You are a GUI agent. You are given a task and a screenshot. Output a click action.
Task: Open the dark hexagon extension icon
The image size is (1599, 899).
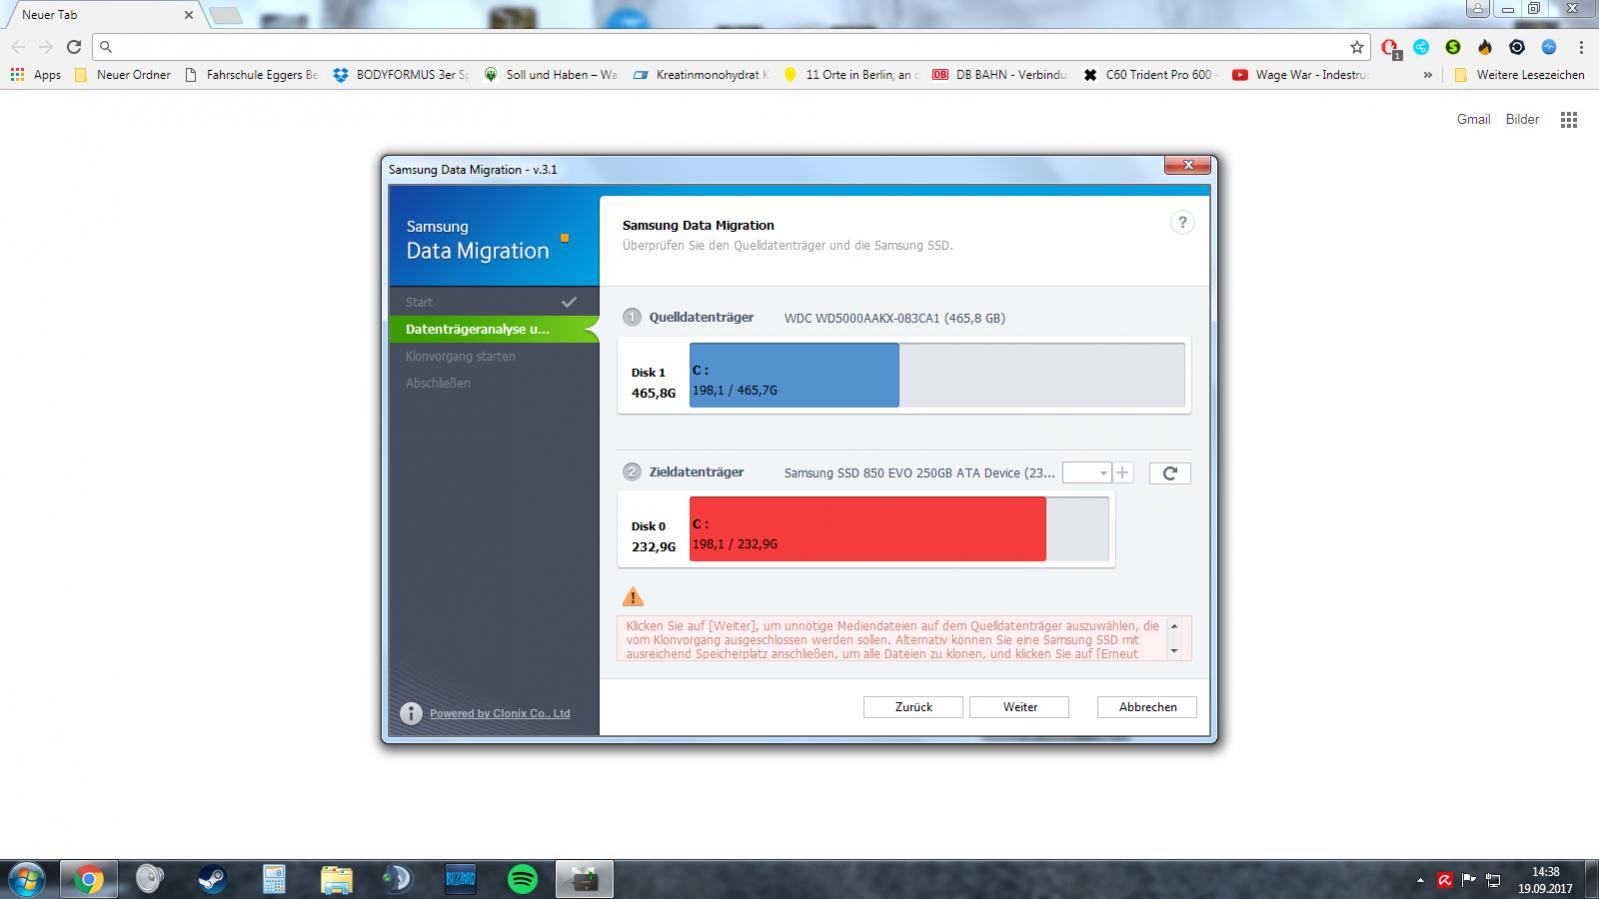coord(1517,47)
